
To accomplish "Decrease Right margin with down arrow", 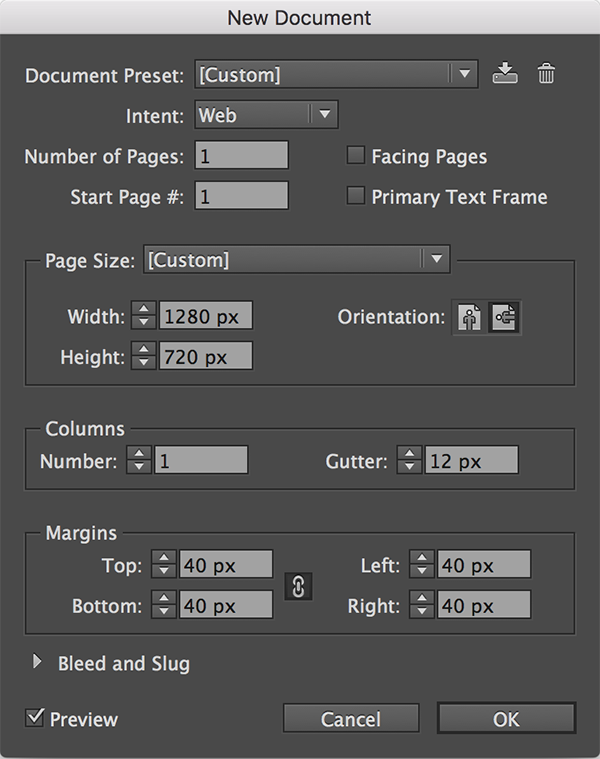I will (x=421, y=611).
